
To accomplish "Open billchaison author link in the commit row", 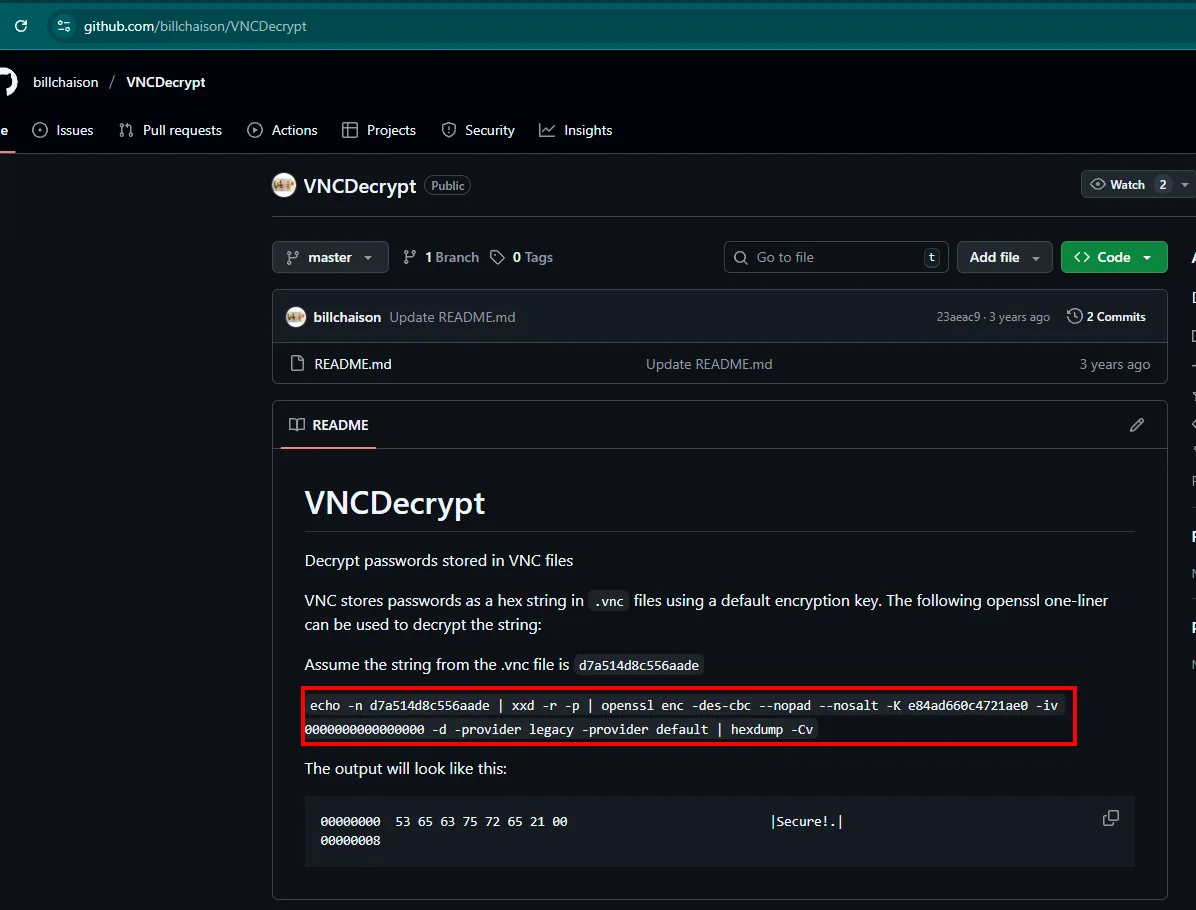I will 347,317.
